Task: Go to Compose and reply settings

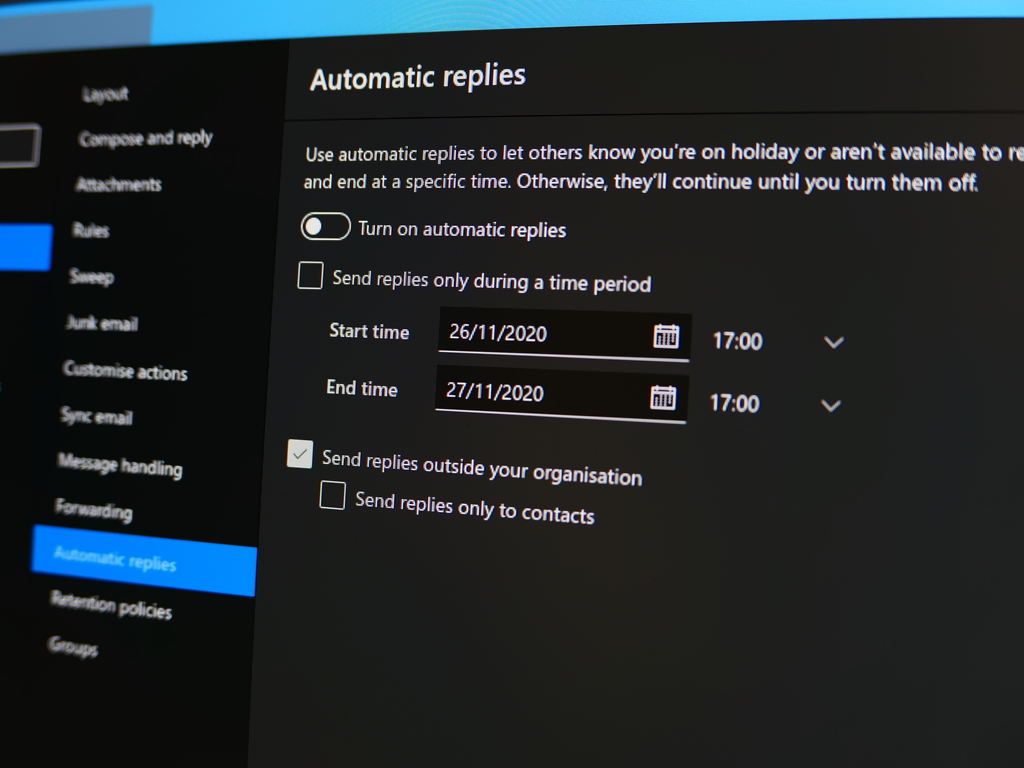Action: (x=146, y=139)
